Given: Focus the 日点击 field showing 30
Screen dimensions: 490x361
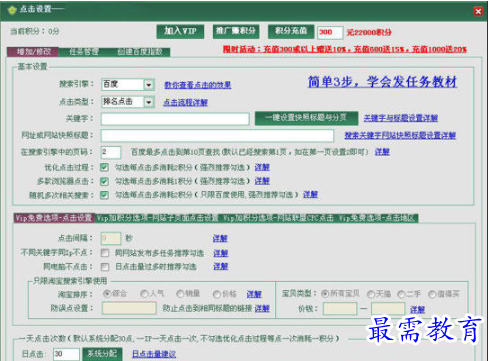Looking at the screenshot, I should pyautogui.click(x=66, y=354).
